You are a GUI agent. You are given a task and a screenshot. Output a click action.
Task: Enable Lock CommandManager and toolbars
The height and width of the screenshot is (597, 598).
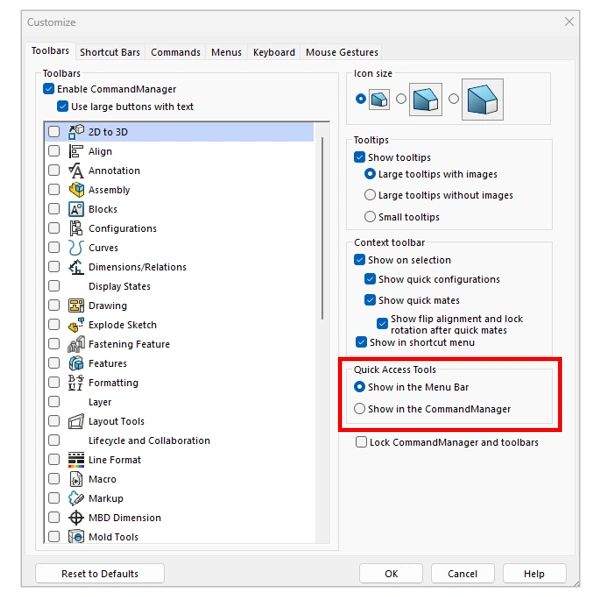coord(361,442)
